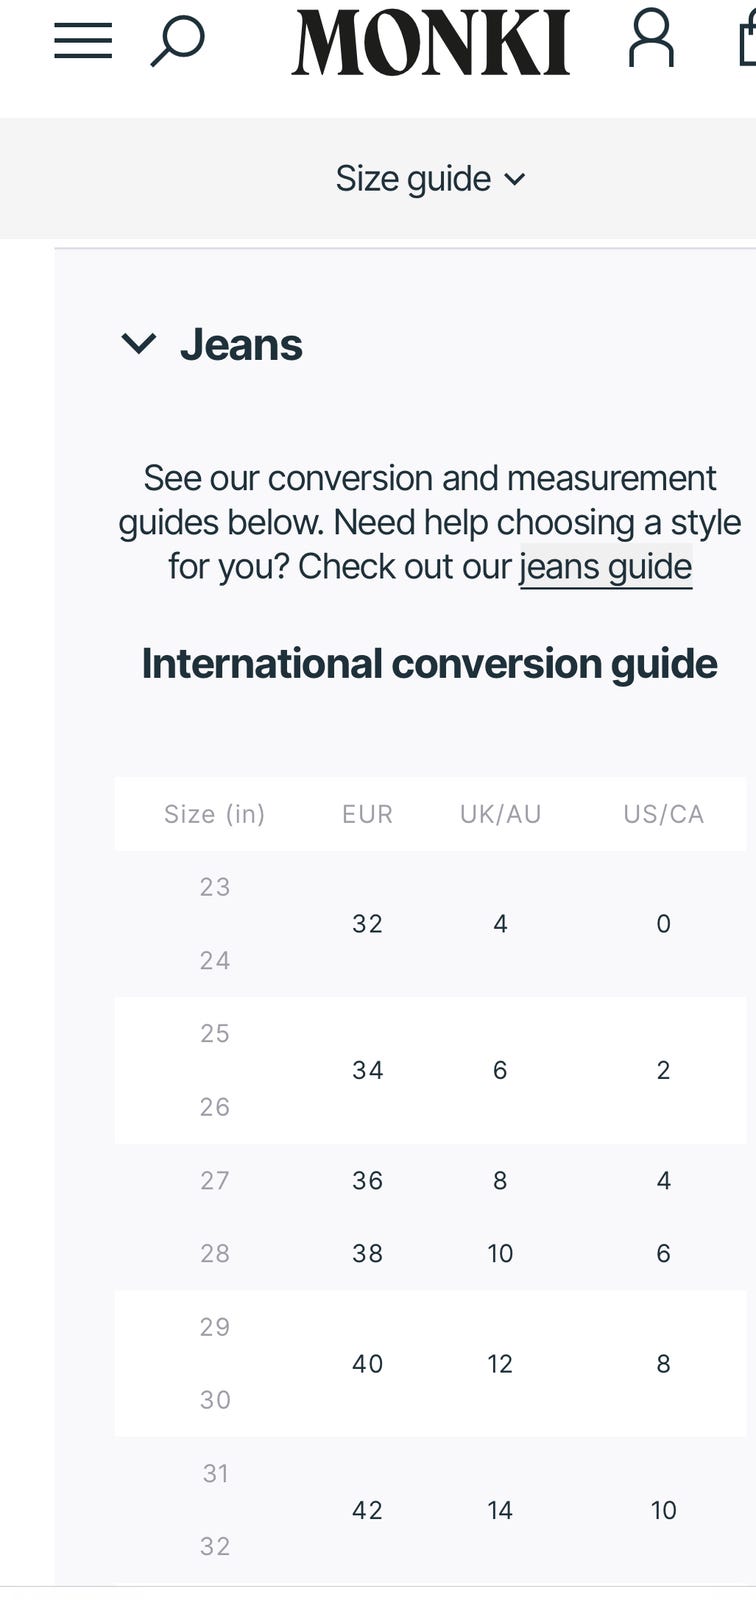
Task: Click US/CA size 10 cell
Action: [663, 1510]
